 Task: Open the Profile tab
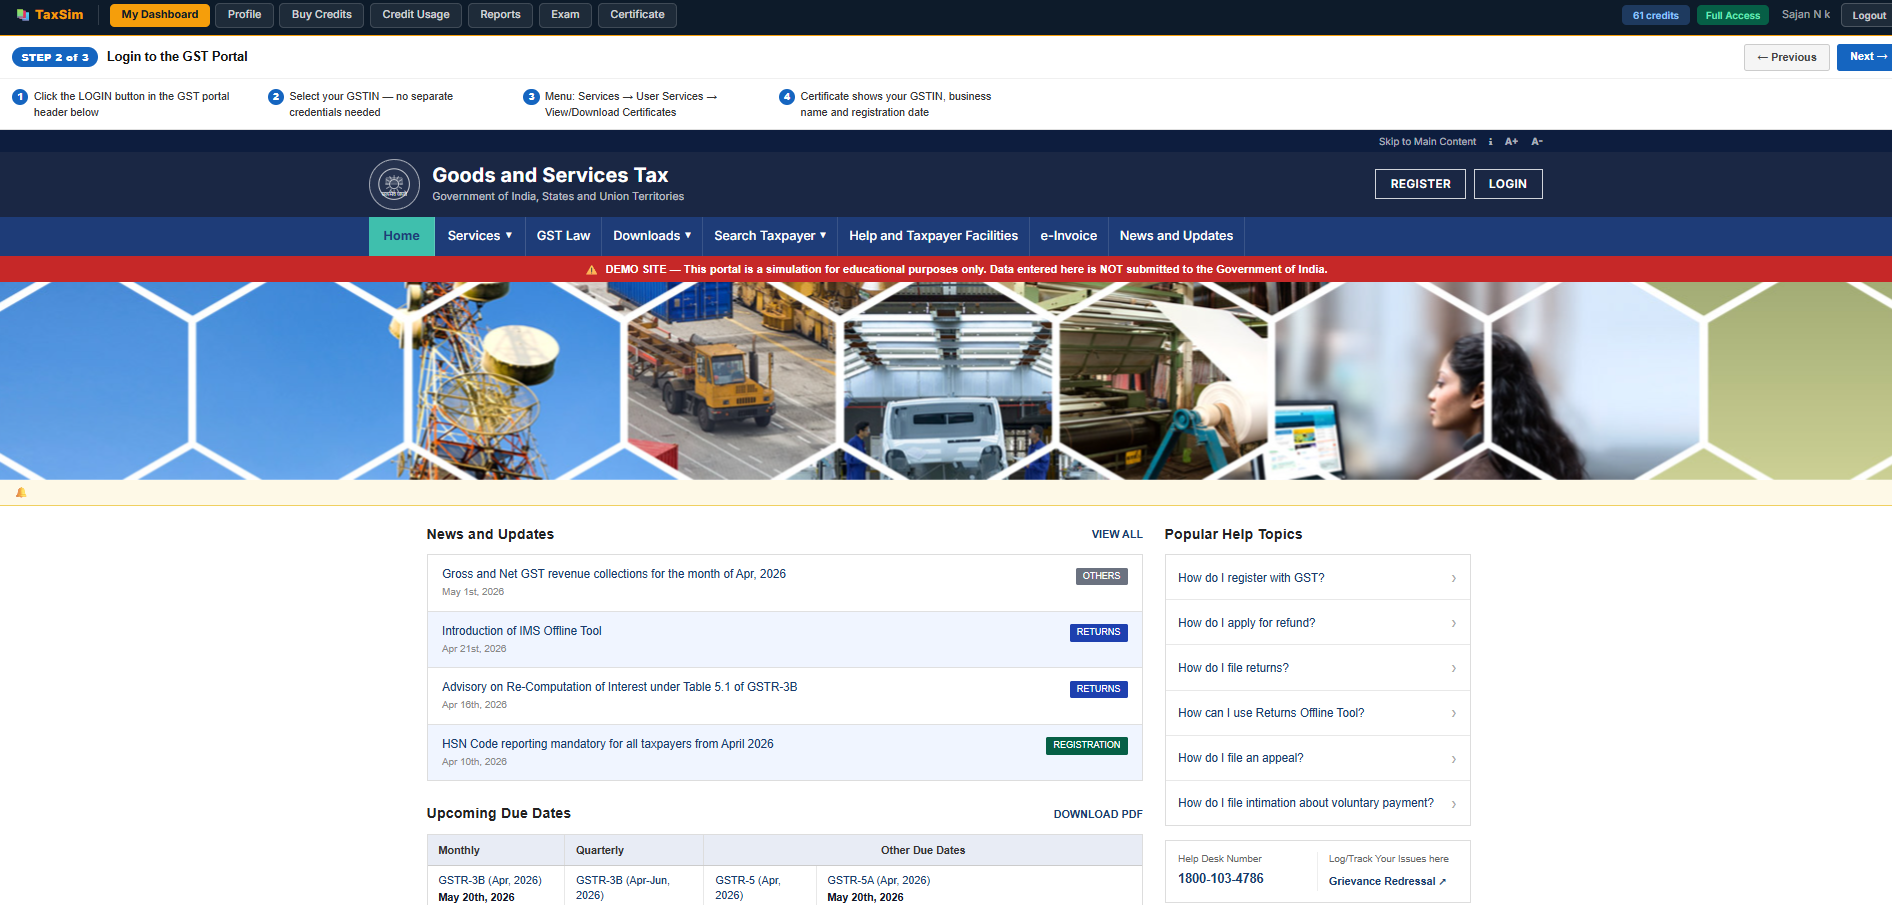click(244, 15)
